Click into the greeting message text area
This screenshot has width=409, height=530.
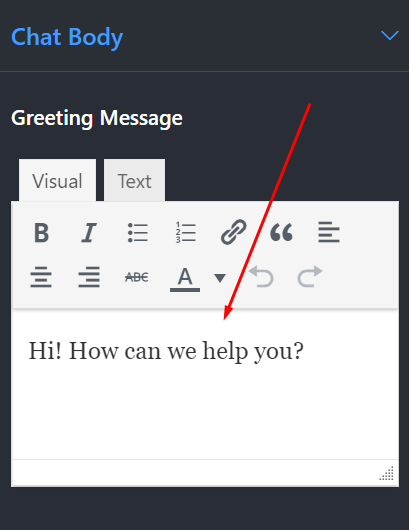(x=205, y=384)
